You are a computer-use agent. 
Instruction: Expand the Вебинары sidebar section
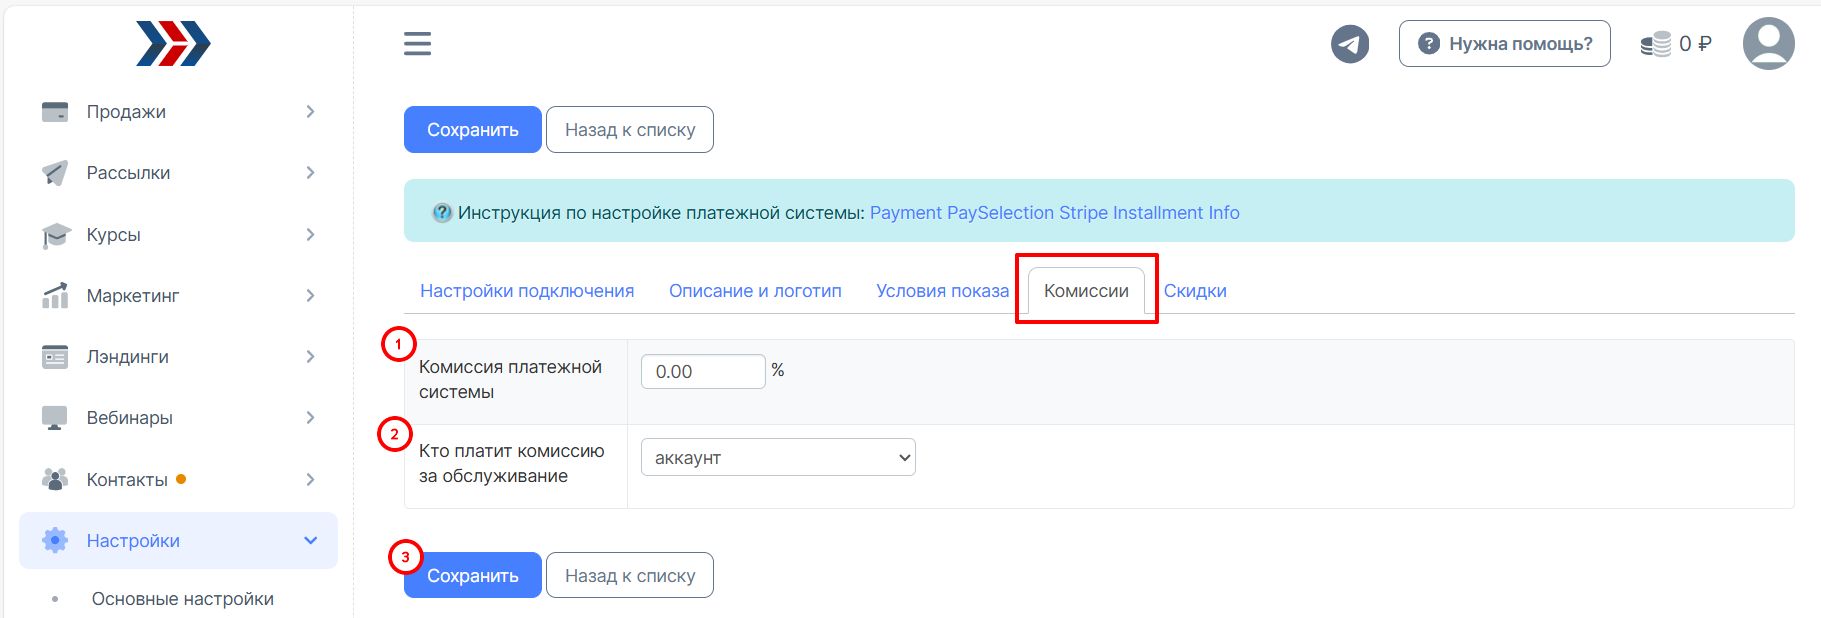coord(178,418)
